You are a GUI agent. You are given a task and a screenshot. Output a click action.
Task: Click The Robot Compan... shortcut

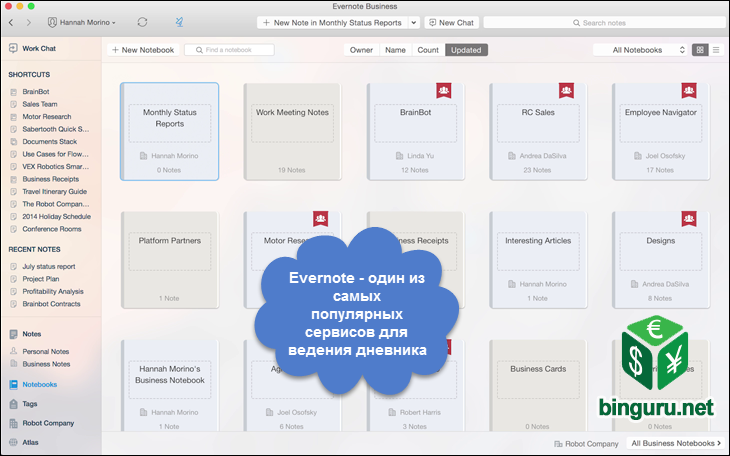(55, 204)
